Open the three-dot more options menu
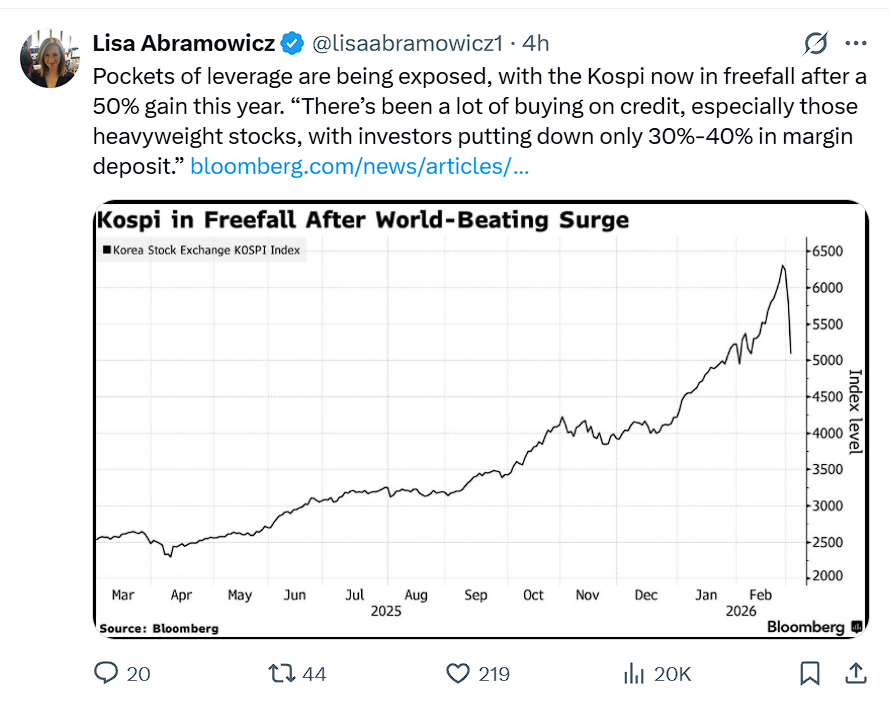This screenshot has width=889, height=706. 856,43
